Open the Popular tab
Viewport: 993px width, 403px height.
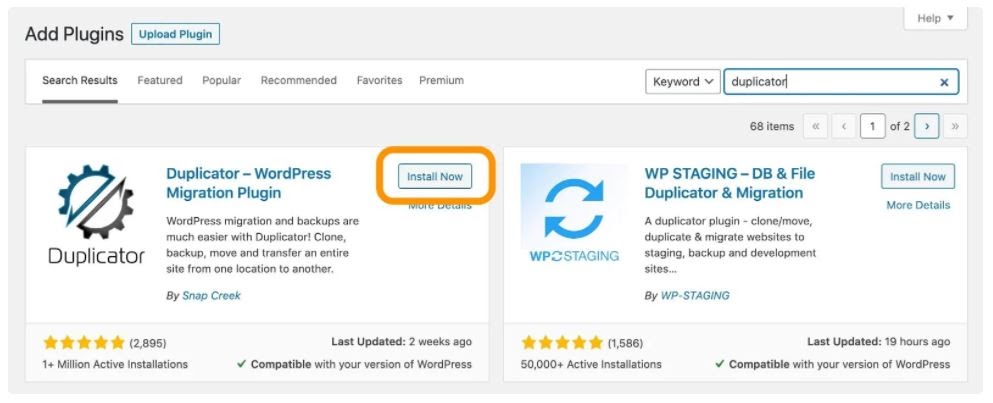pos(222,80)
